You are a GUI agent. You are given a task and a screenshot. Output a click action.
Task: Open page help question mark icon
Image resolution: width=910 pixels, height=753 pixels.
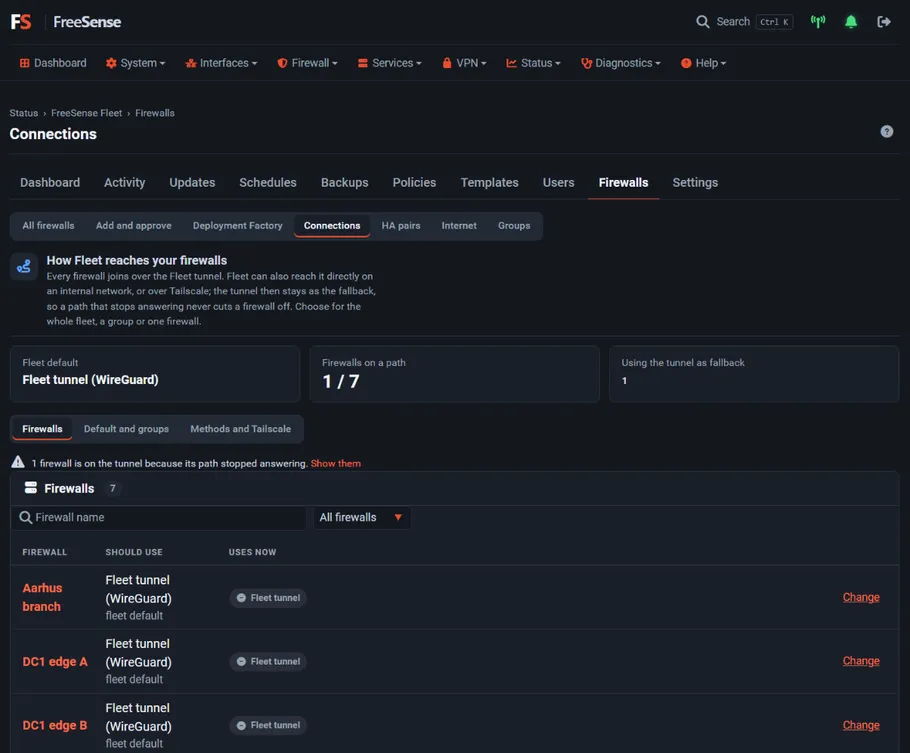coord(886,132)
